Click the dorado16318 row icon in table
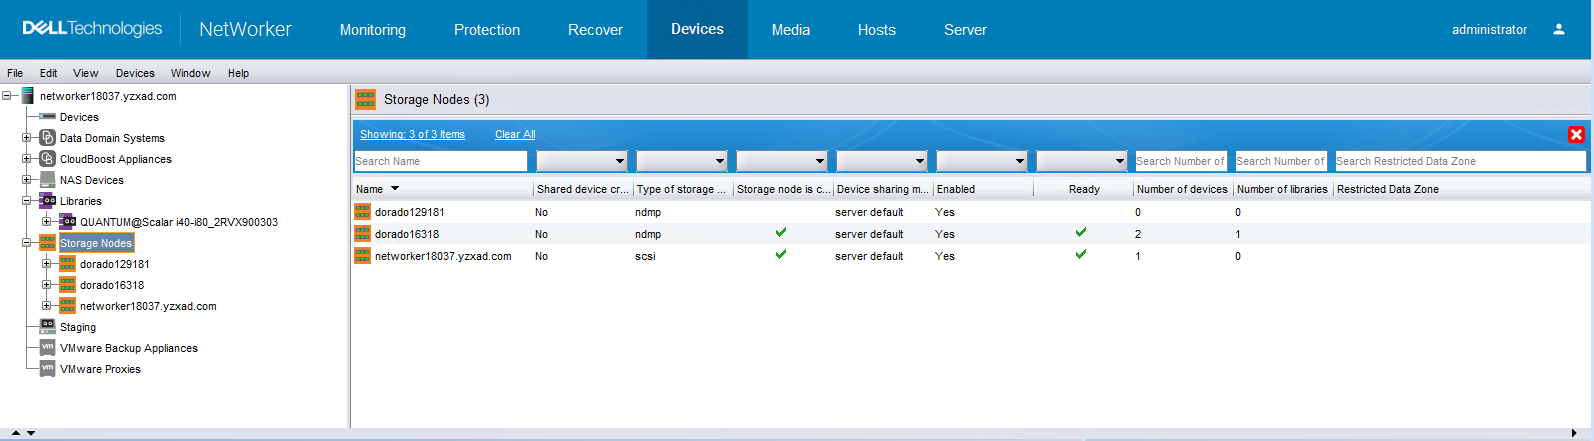This screenshot has width=1594, height=441. coord(363,234)
